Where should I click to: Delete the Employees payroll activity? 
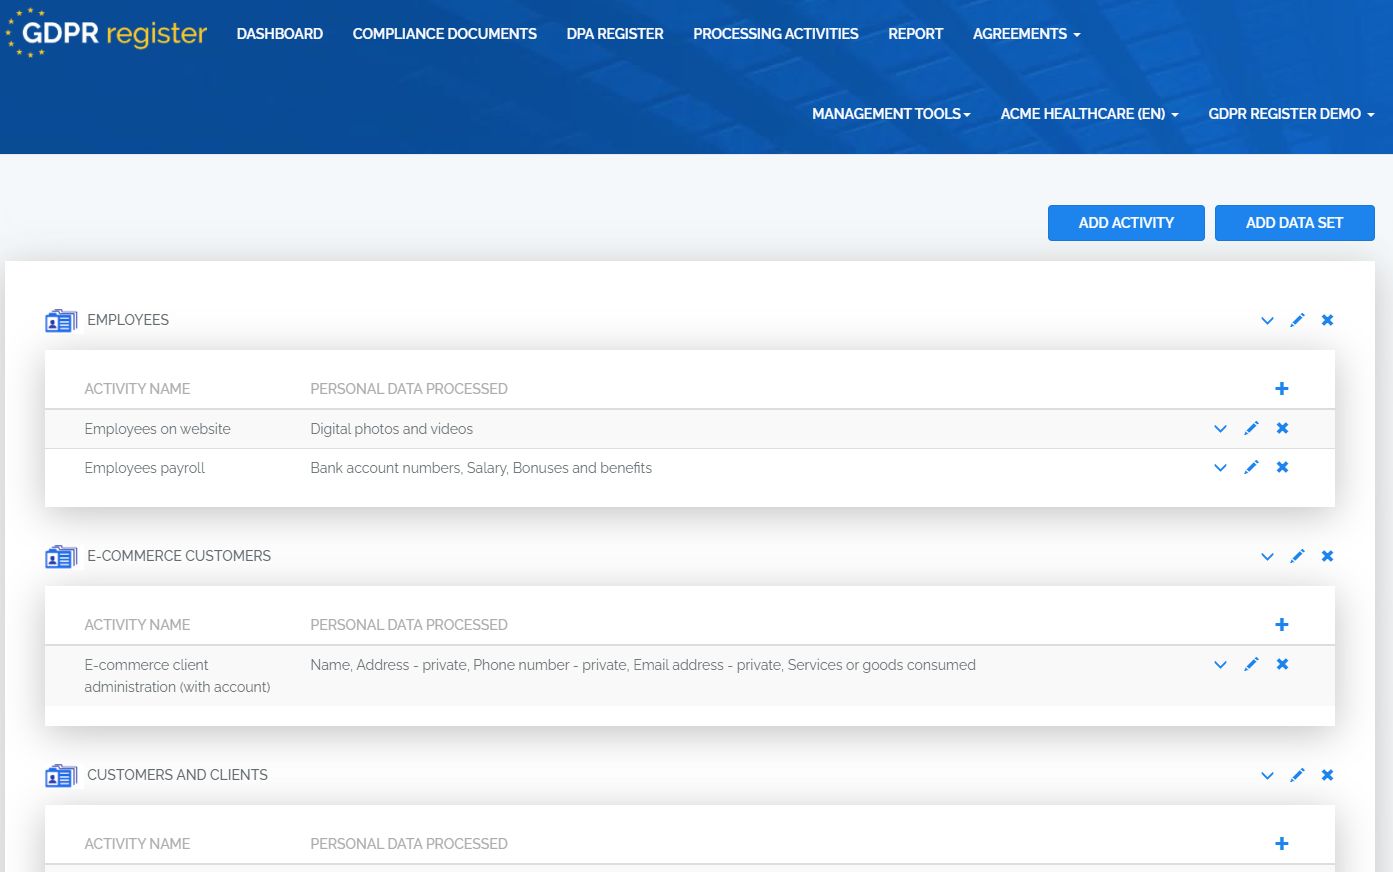pos(1281,467)
